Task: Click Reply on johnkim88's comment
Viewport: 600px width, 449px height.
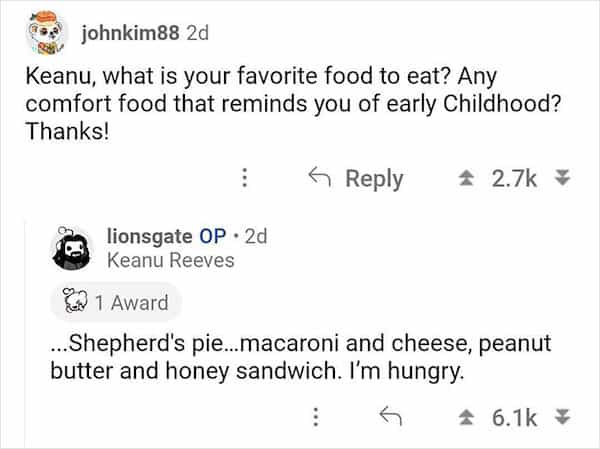Action: (x=373, y=178)
